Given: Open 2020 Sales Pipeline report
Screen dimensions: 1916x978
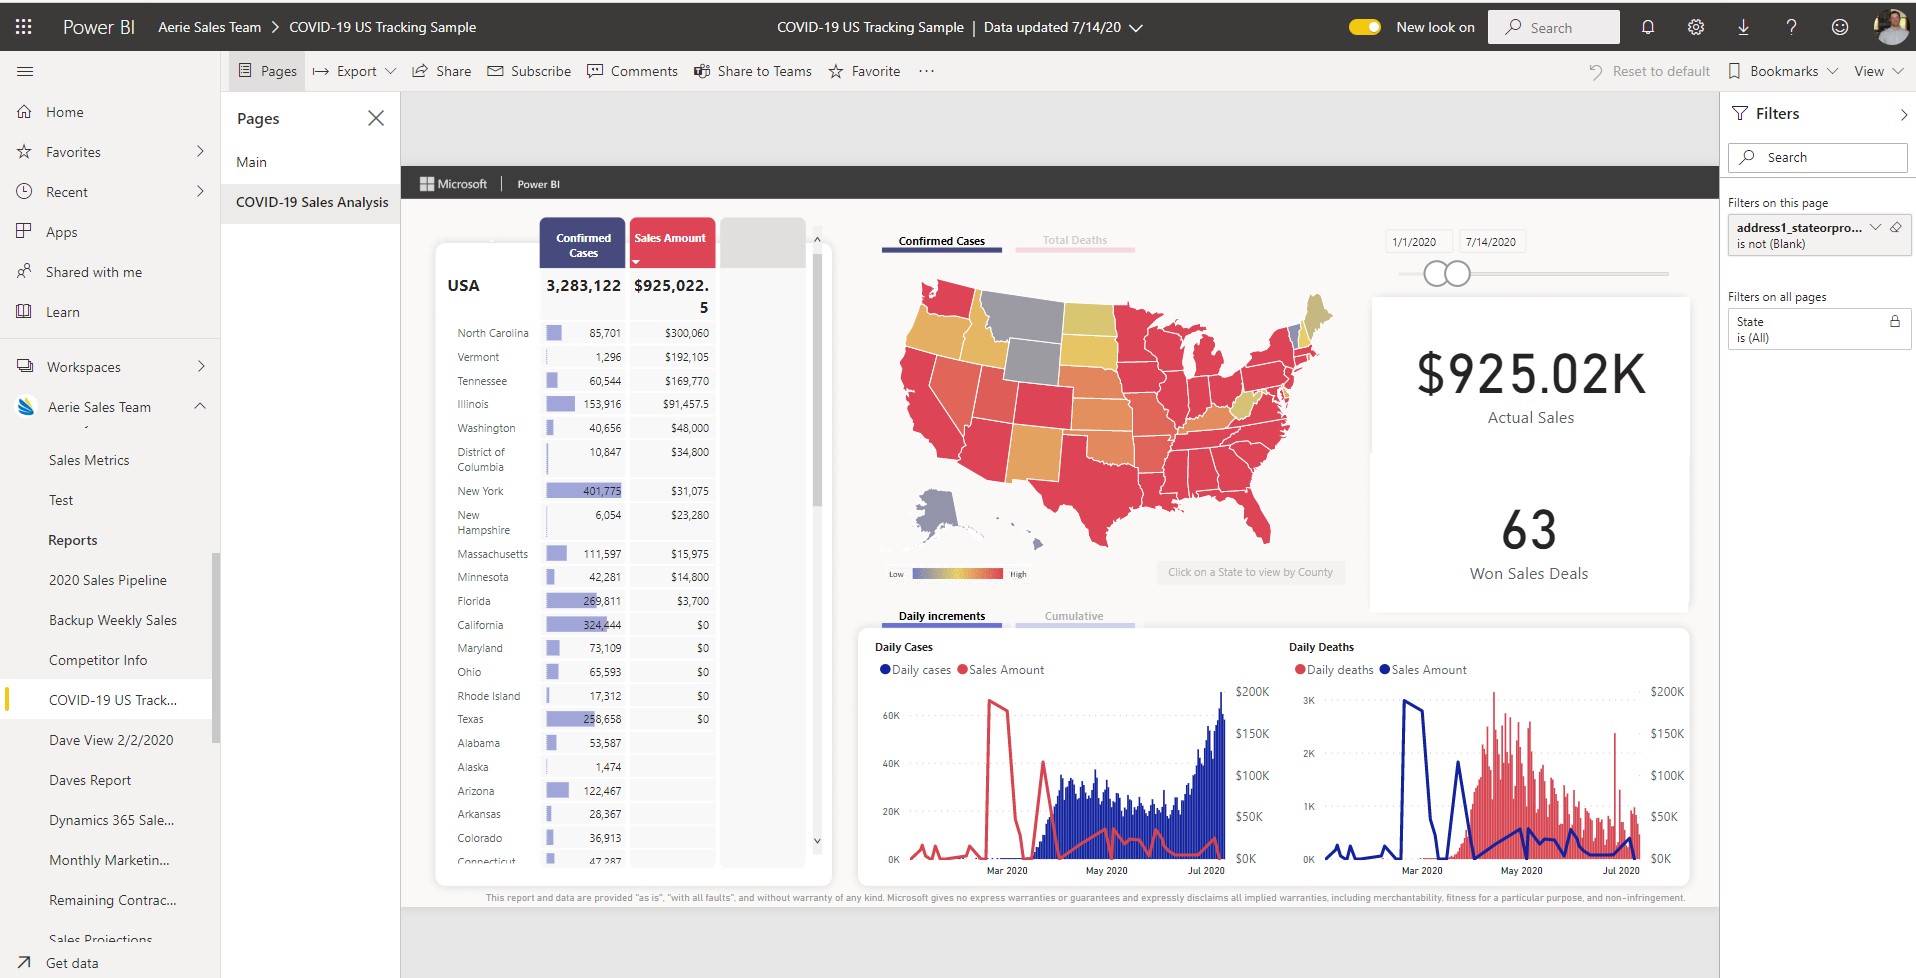Looking at the screenshot, I should pos(108,580).
